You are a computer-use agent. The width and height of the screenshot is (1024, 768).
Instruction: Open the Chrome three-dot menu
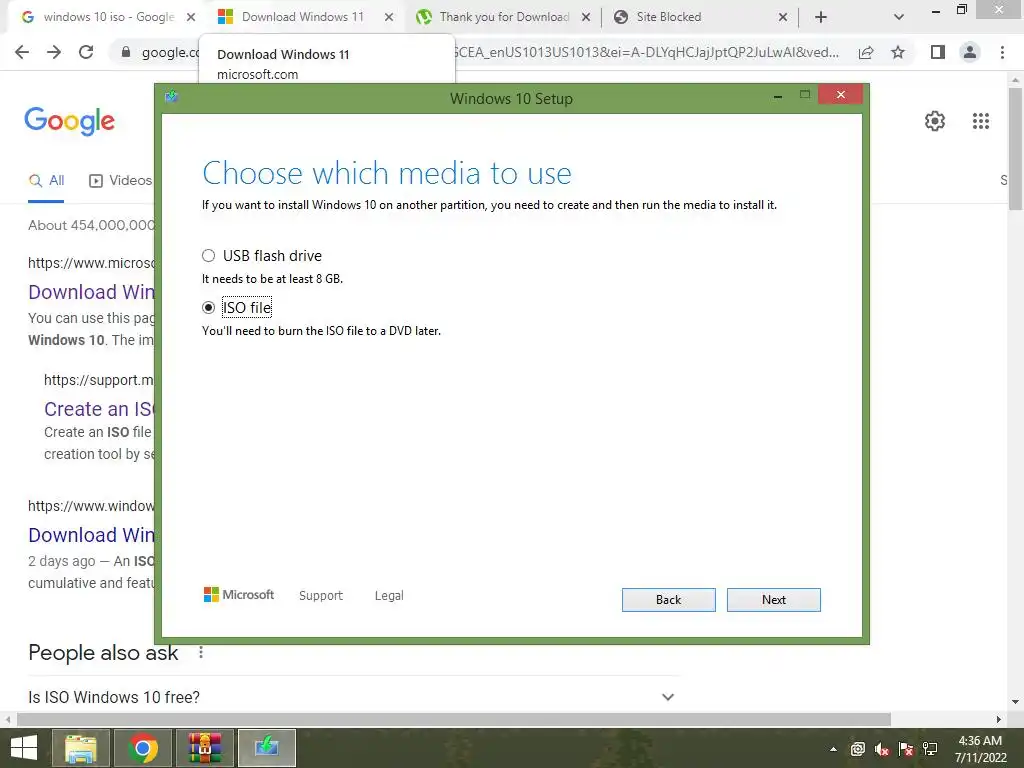pos(1002,52)
